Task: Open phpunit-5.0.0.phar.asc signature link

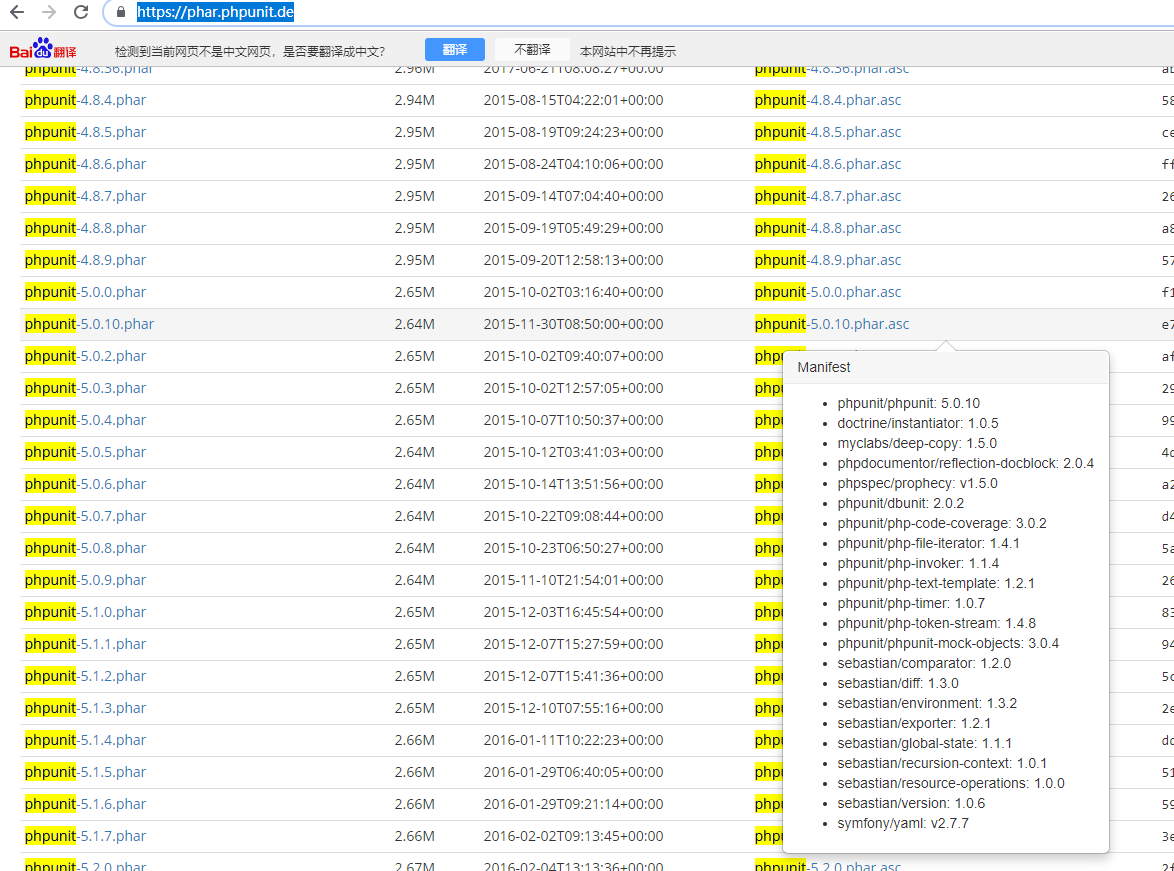Action: pyautogui.click(x=828, y=292)
